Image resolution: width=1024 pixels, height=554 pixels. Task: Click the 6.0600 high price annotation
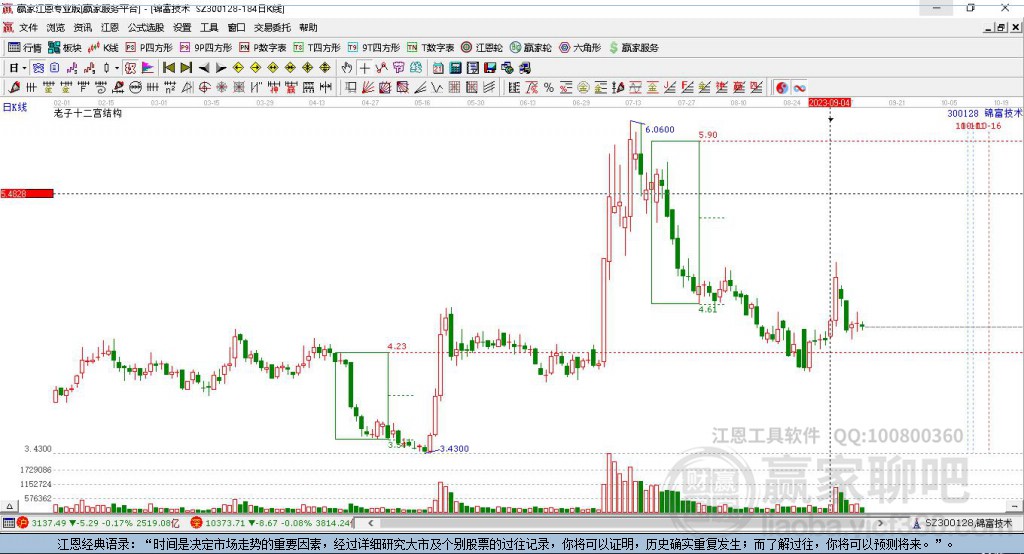pyautogui.click(x=660, y=129)
